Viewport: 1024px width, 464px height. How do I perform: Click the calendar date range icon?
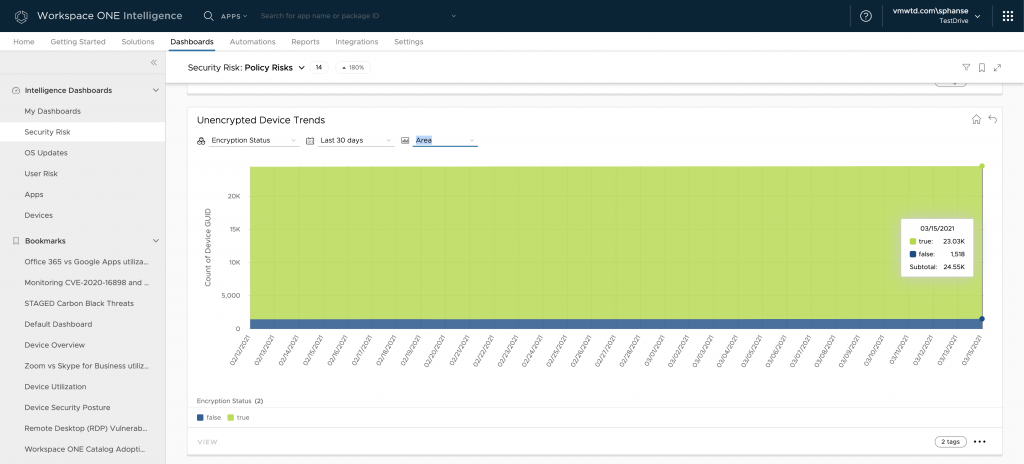[310, 141]
